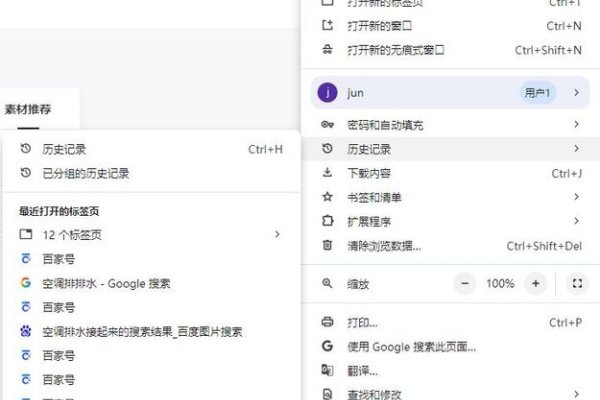
Task: Click the history clock icon in main menu
Action: point(327,149)
